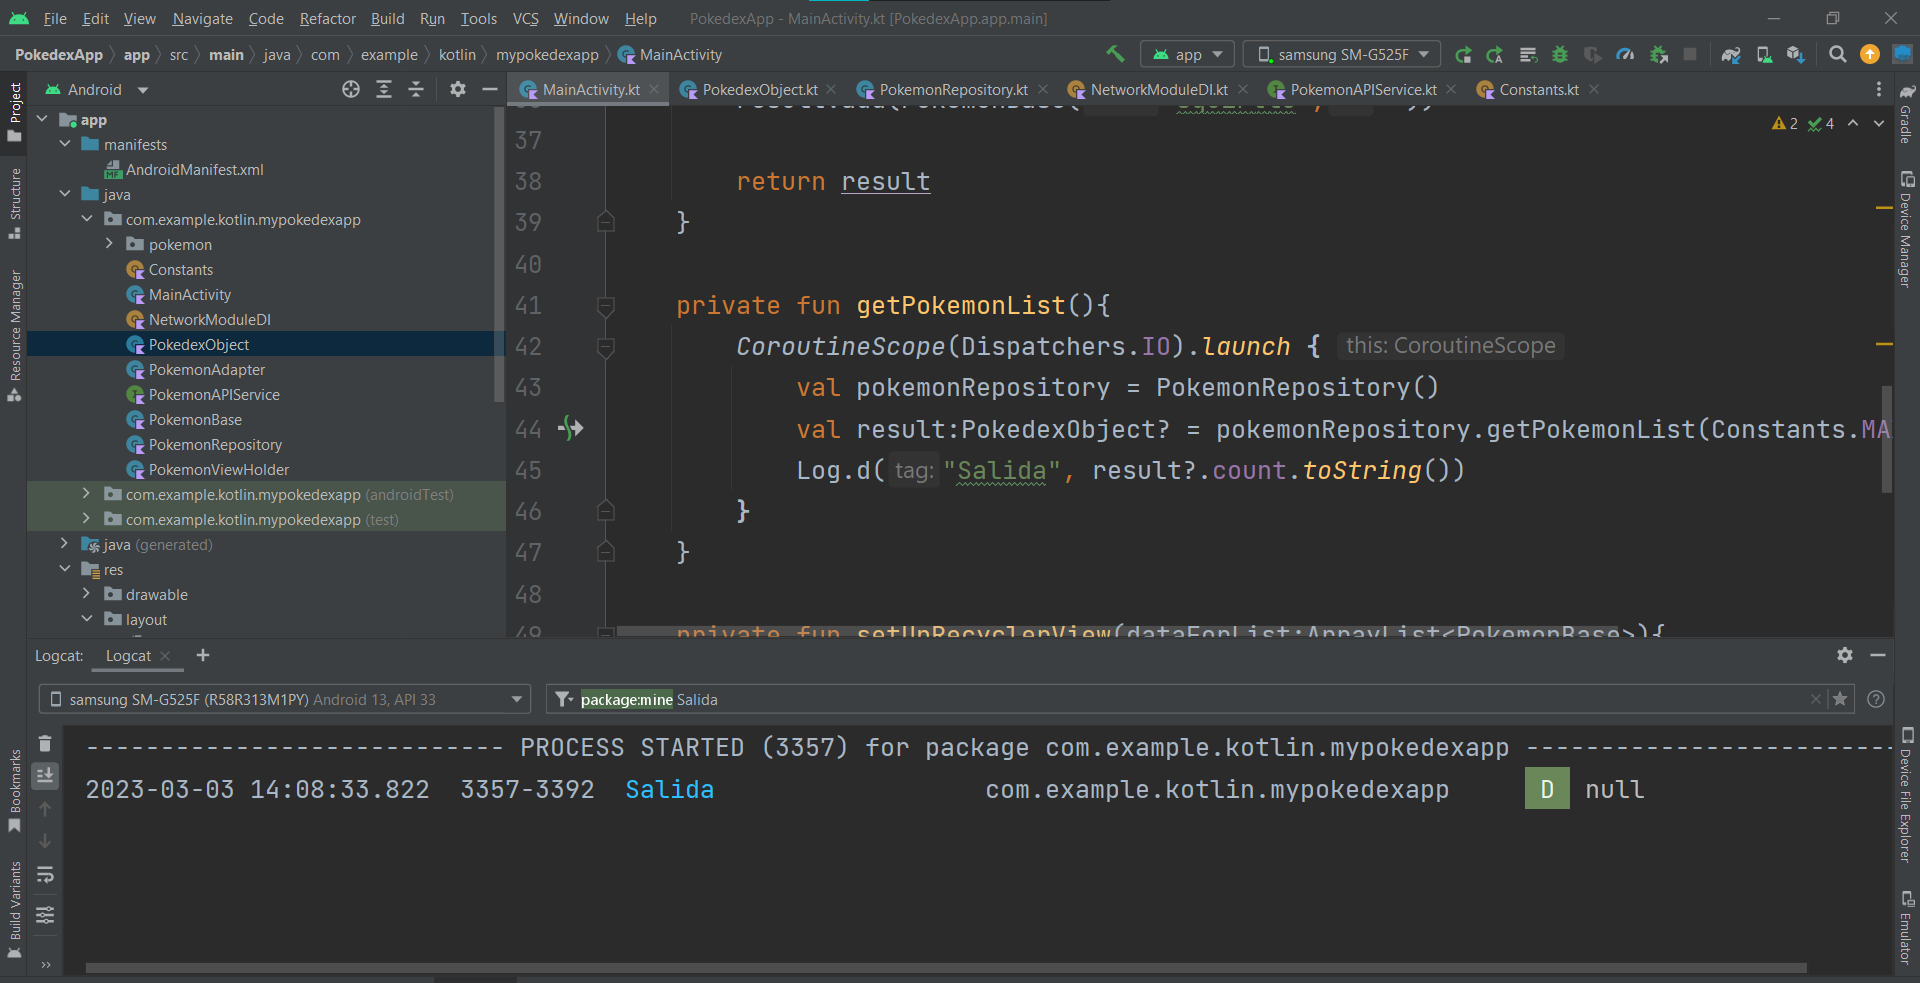Image resolution: width=1920 pixels, height=983 pixels.
Task: Clear Logcat with the trash icon
Action: (45, 743)
